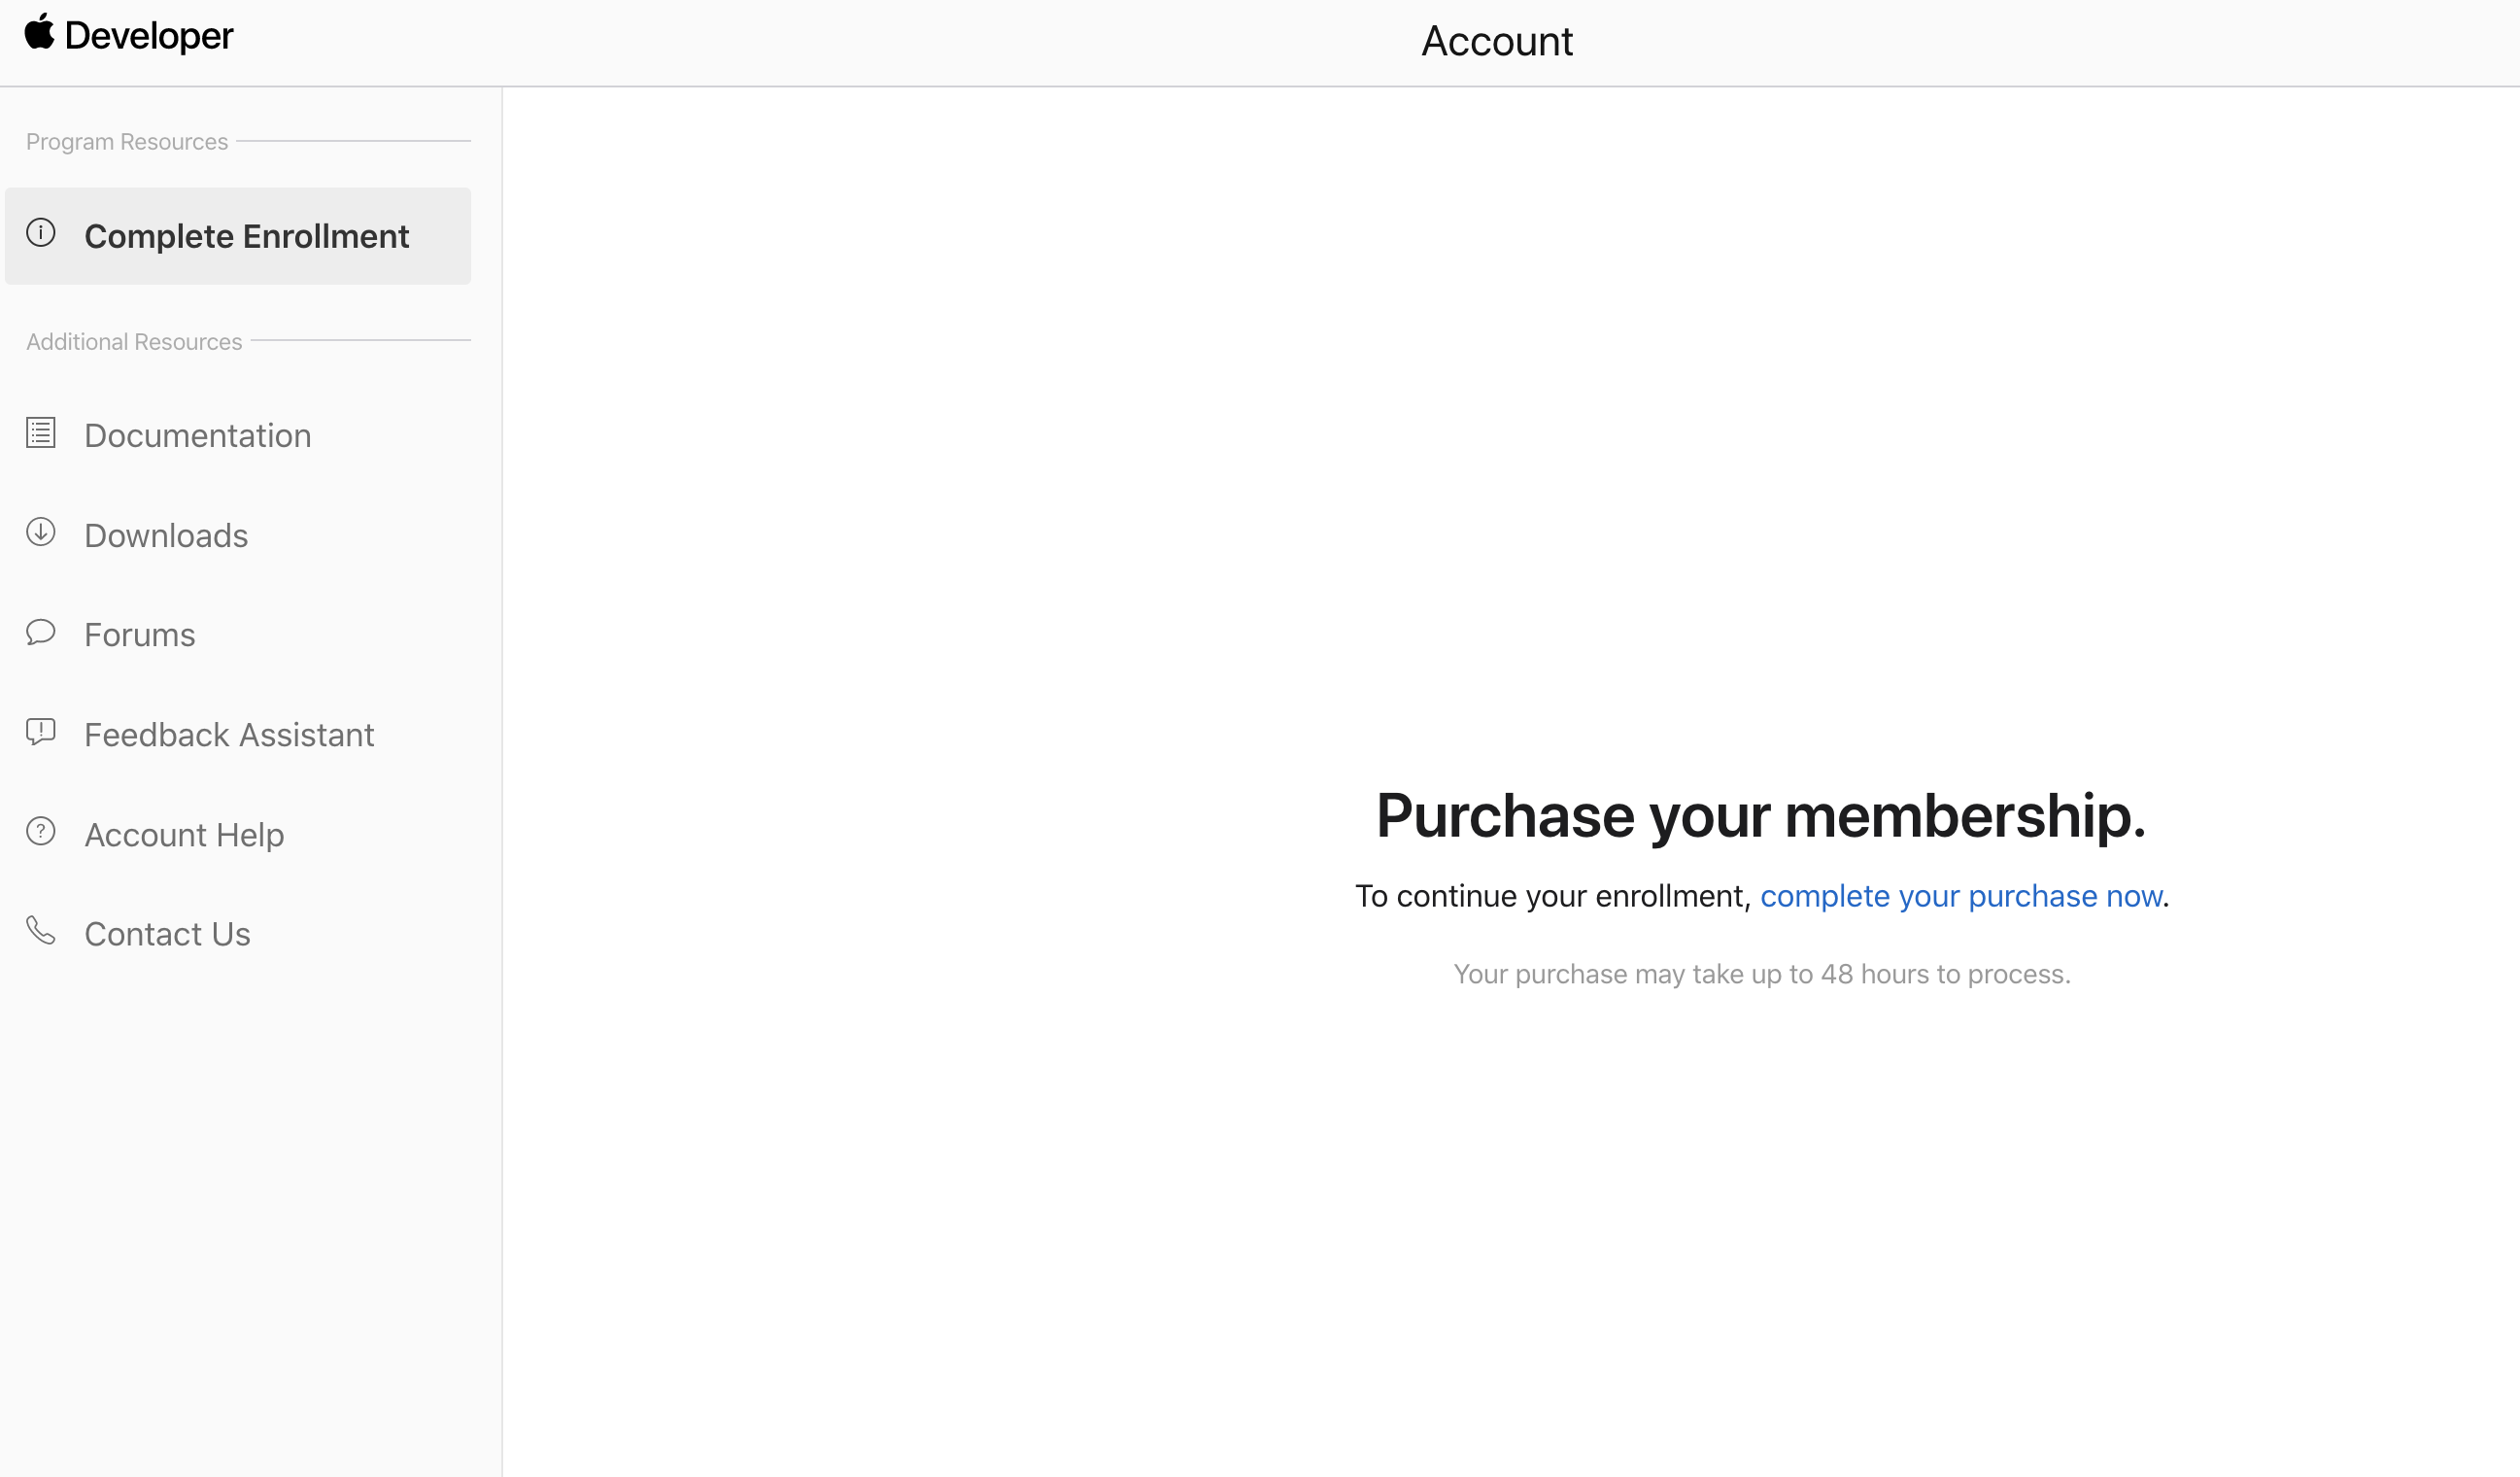Viewport: 2520px width, 1477px height.
Task: Select Account Help in sidebar
Action: tap(184, 835)
